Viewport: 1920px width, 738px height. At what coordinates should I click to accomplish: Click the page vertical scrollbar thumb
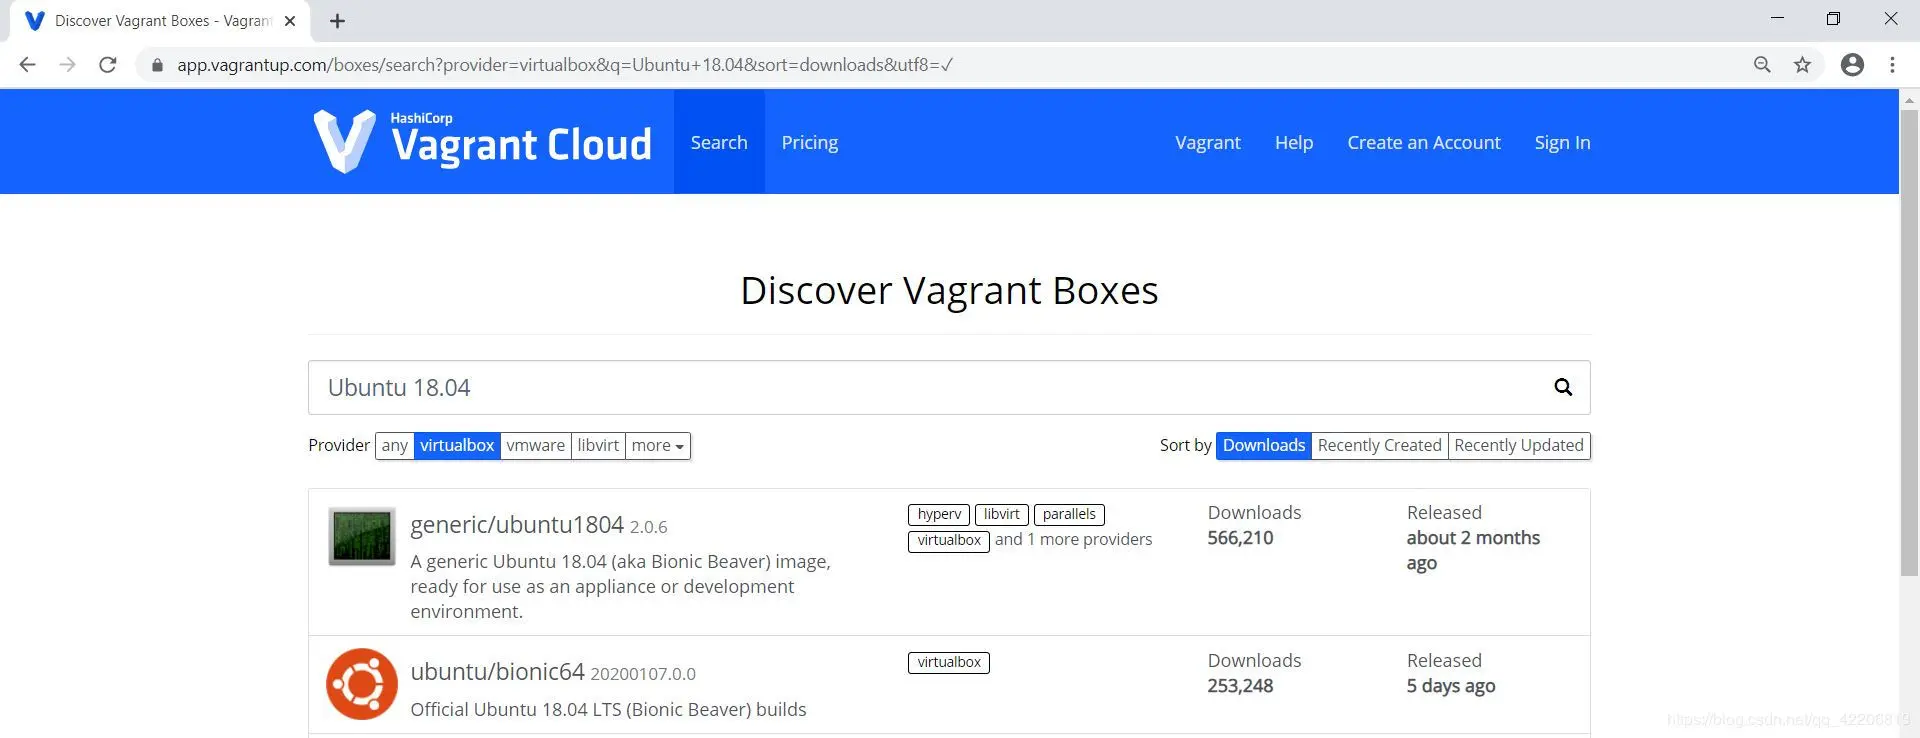pyautogui.click(x=1909, y=343)
